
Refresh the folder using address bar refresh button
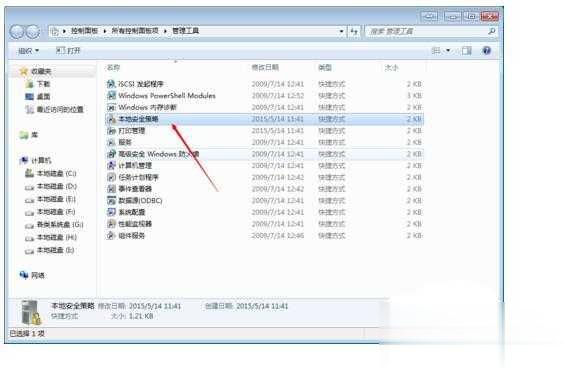point(354,32)
